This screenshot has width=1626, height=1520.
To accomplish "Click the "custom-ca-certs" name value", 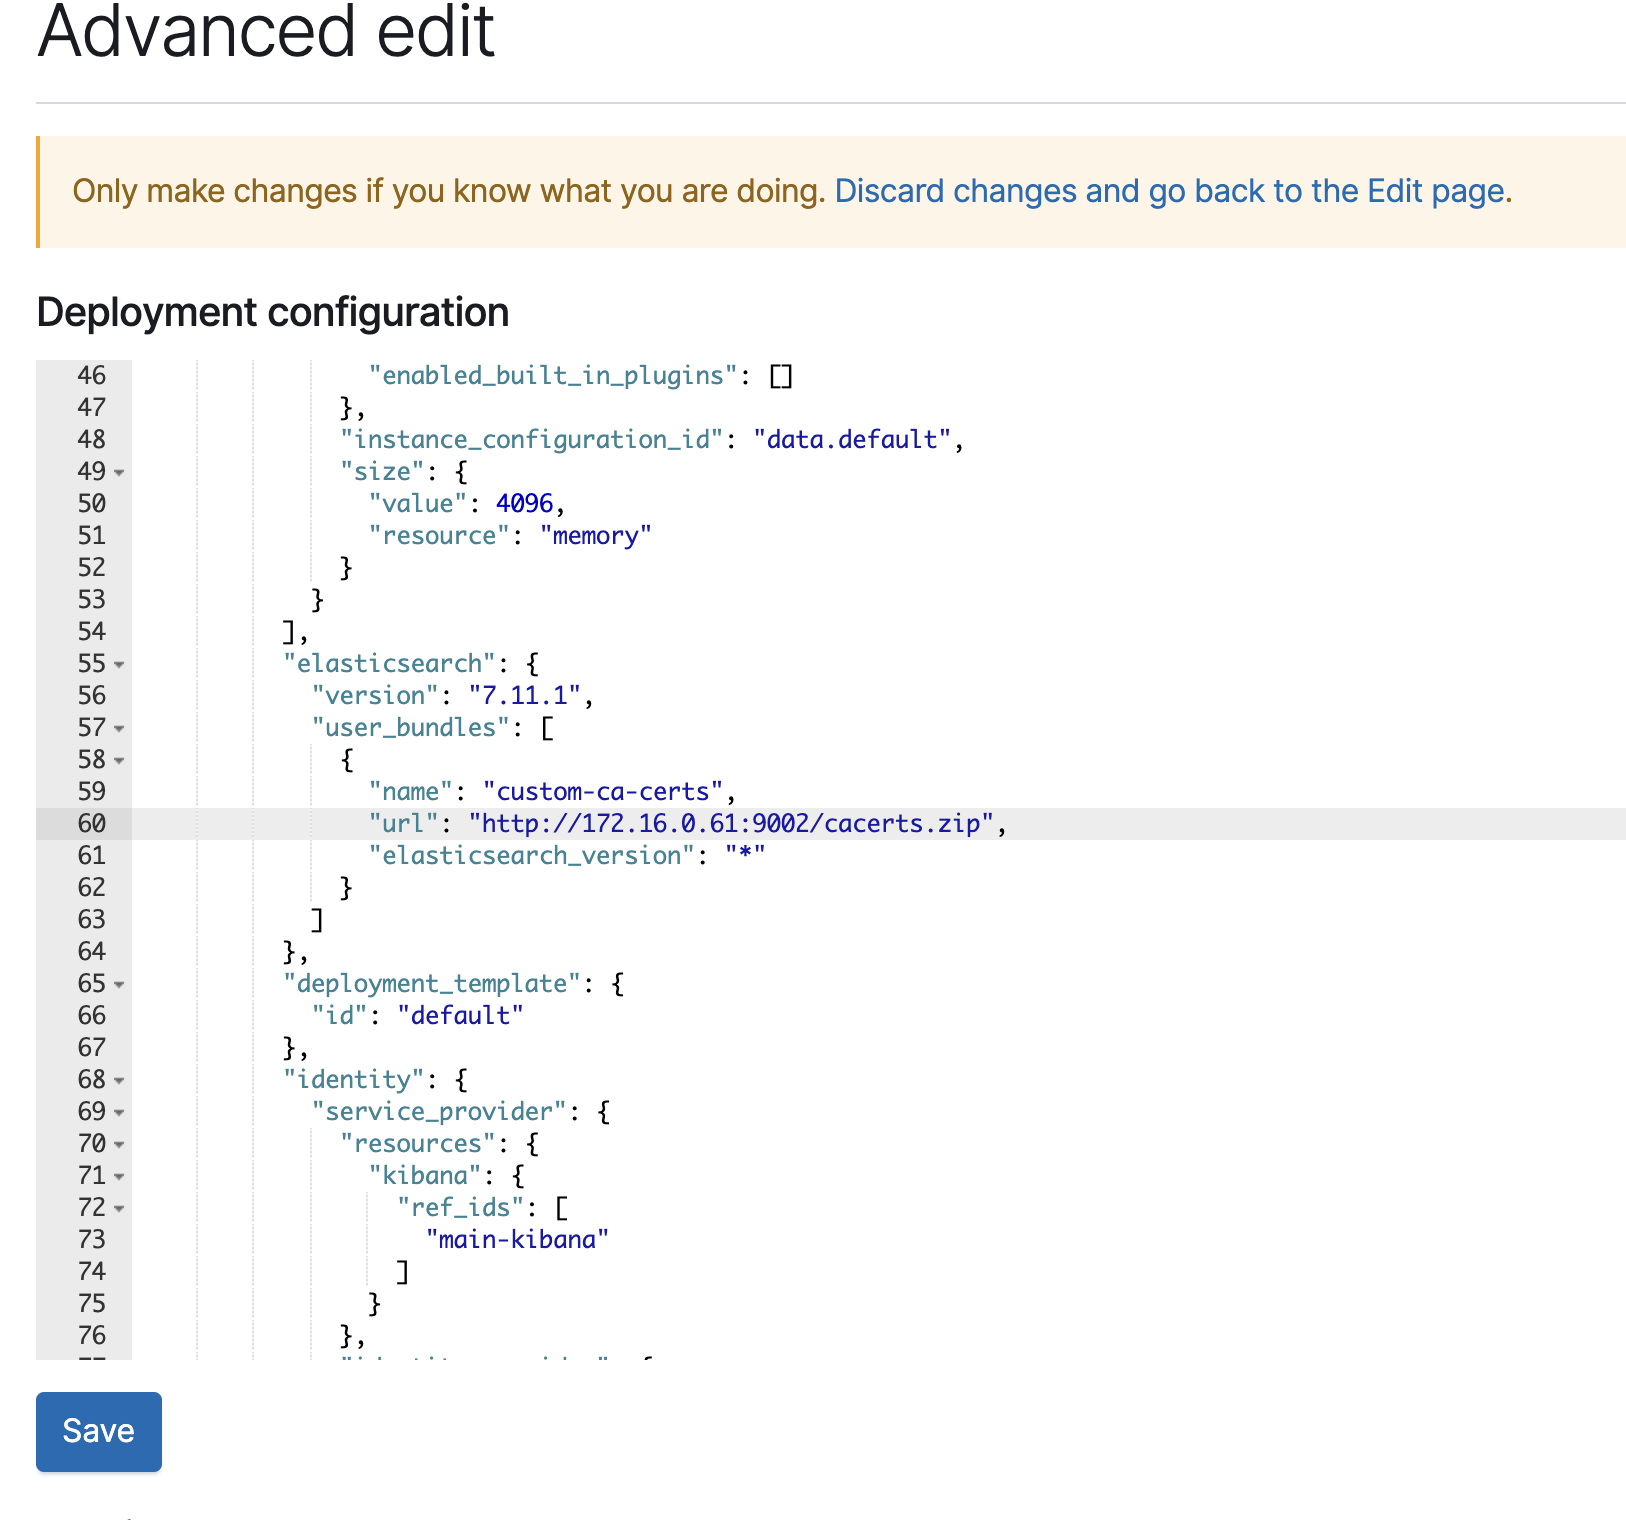I will pos(603,791).
